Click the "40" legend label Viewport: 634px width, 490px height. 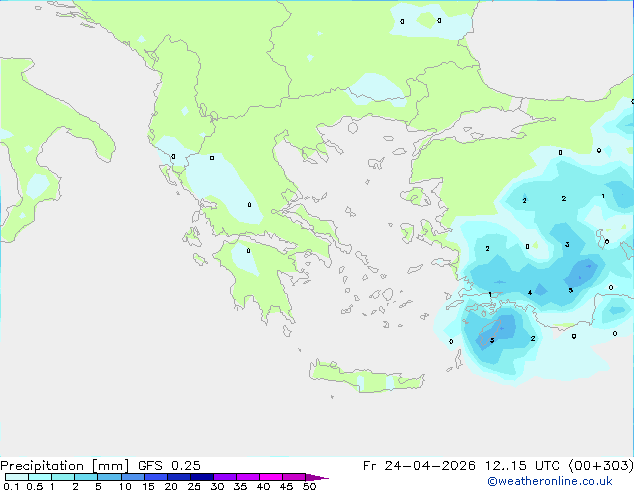tap(263, 486)
